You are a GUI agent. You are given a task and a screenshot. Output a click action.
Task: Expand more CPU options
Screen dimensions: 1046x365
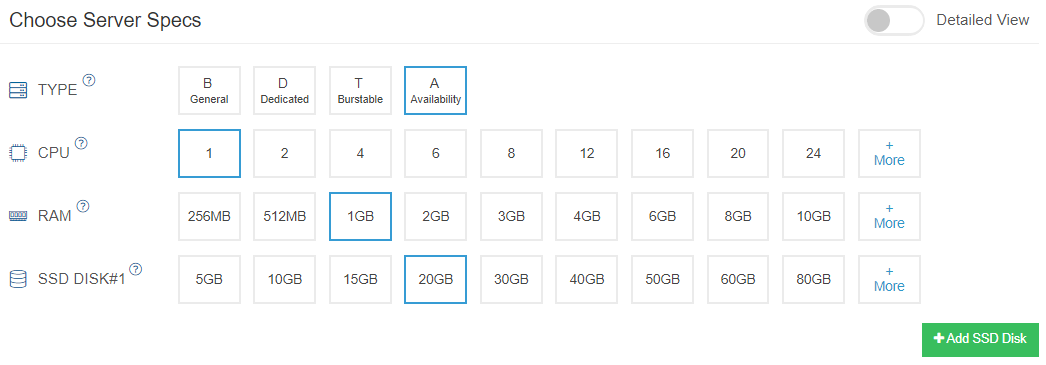(x=889, y=153)
